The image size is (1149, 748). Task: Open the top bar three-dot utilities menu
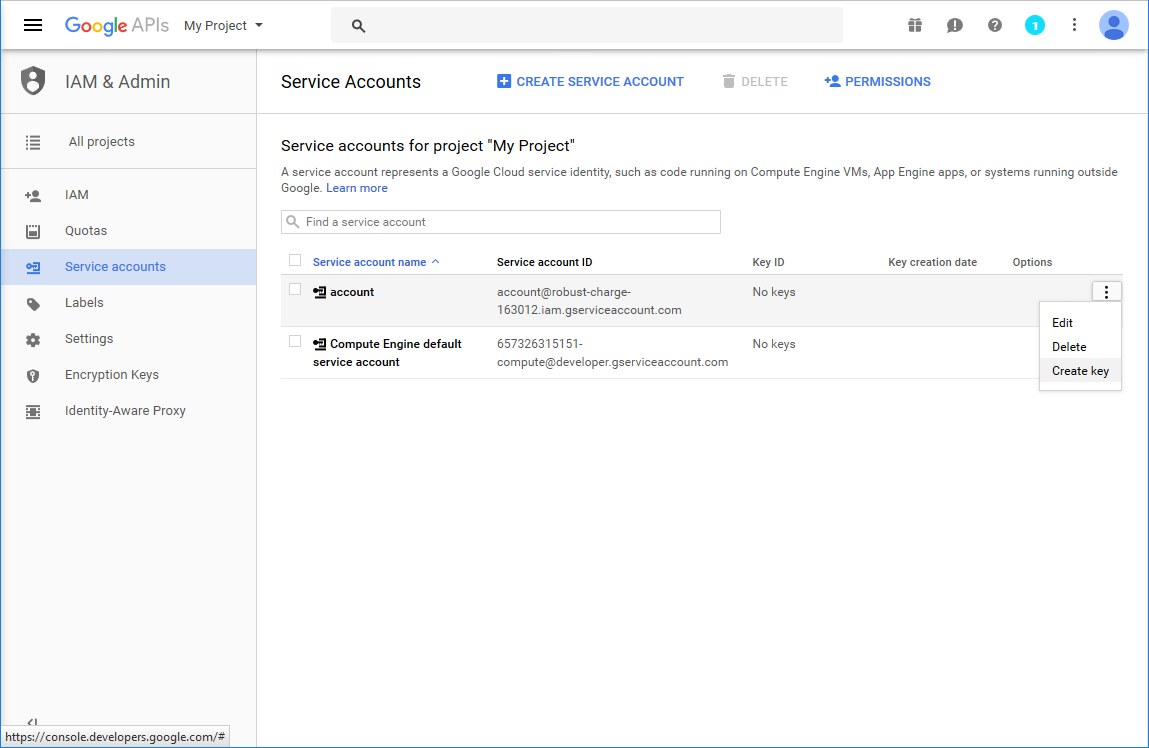point(1075,25)
